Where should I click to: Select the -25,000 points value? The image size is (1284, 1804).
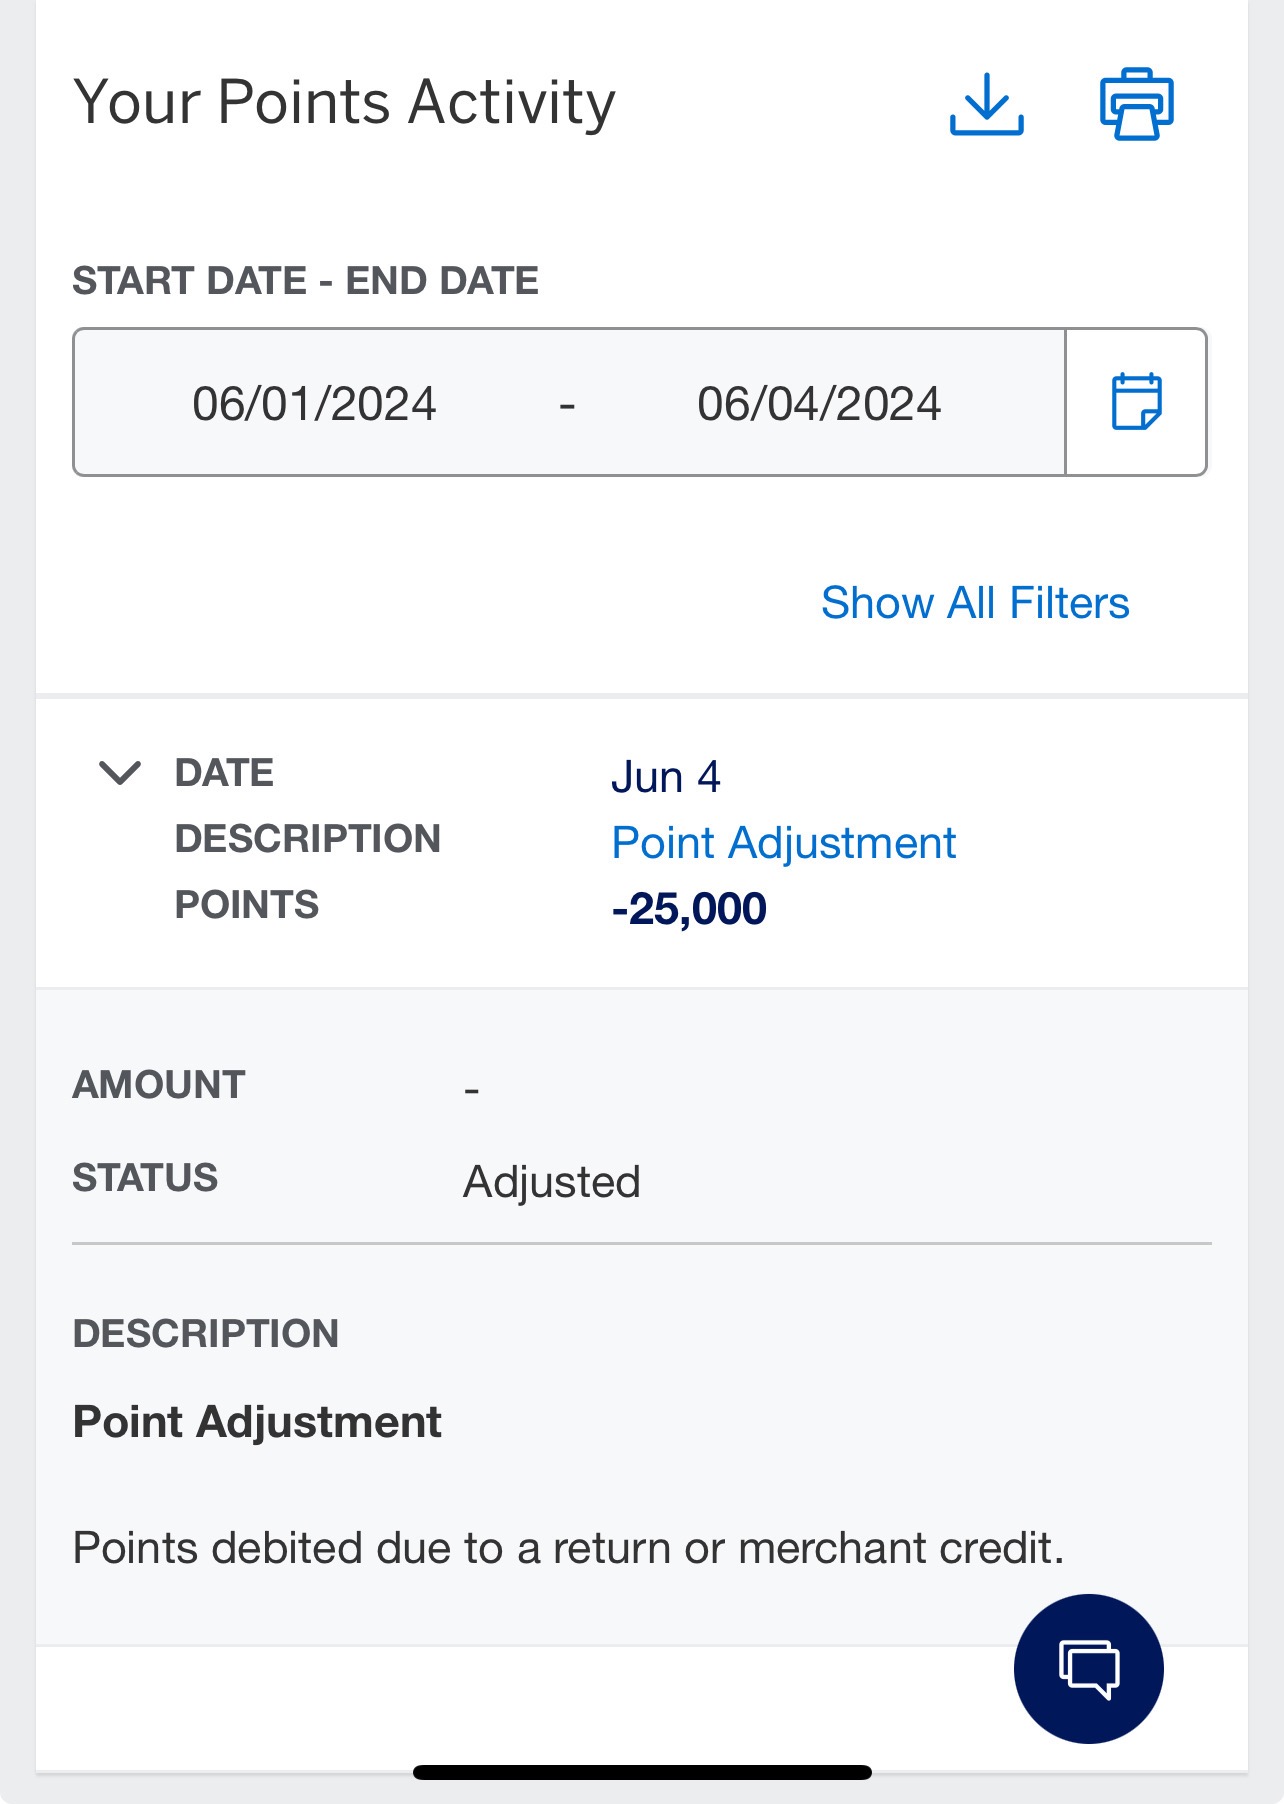tap(689, 907)
